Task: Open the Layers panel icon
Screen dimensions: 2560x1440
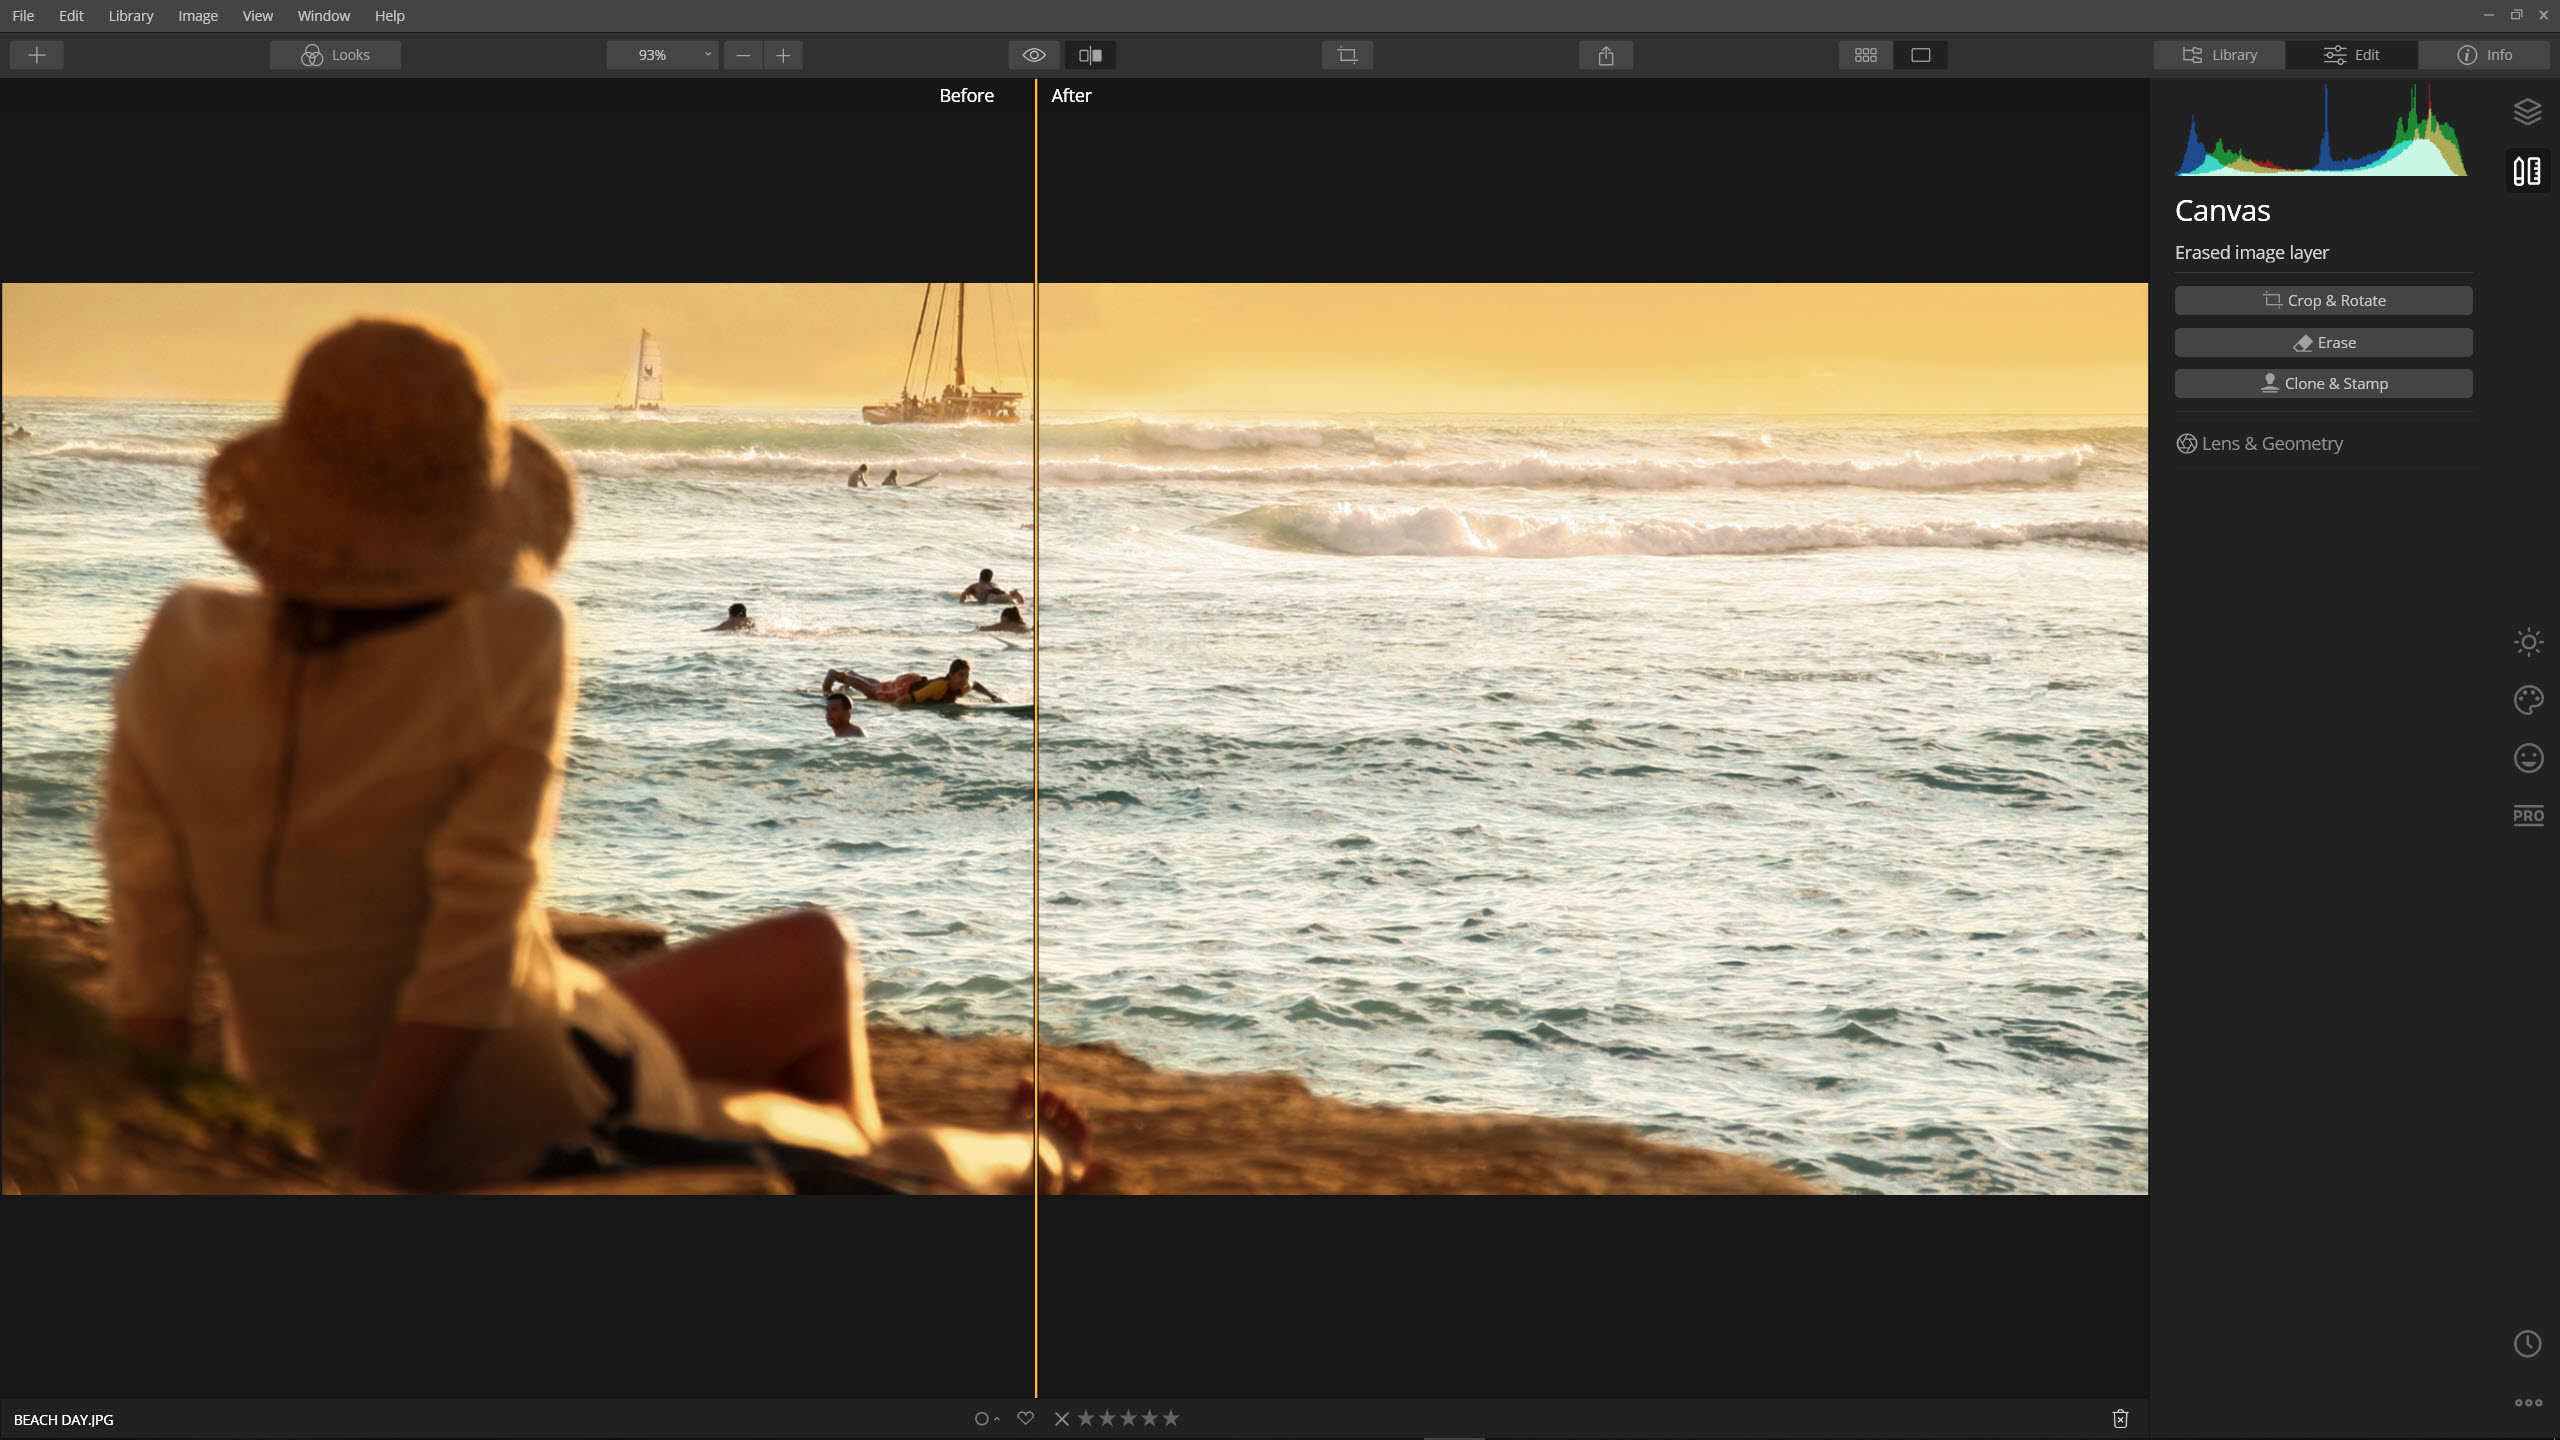Action: pyautogui.click(x=2528, y=112)
